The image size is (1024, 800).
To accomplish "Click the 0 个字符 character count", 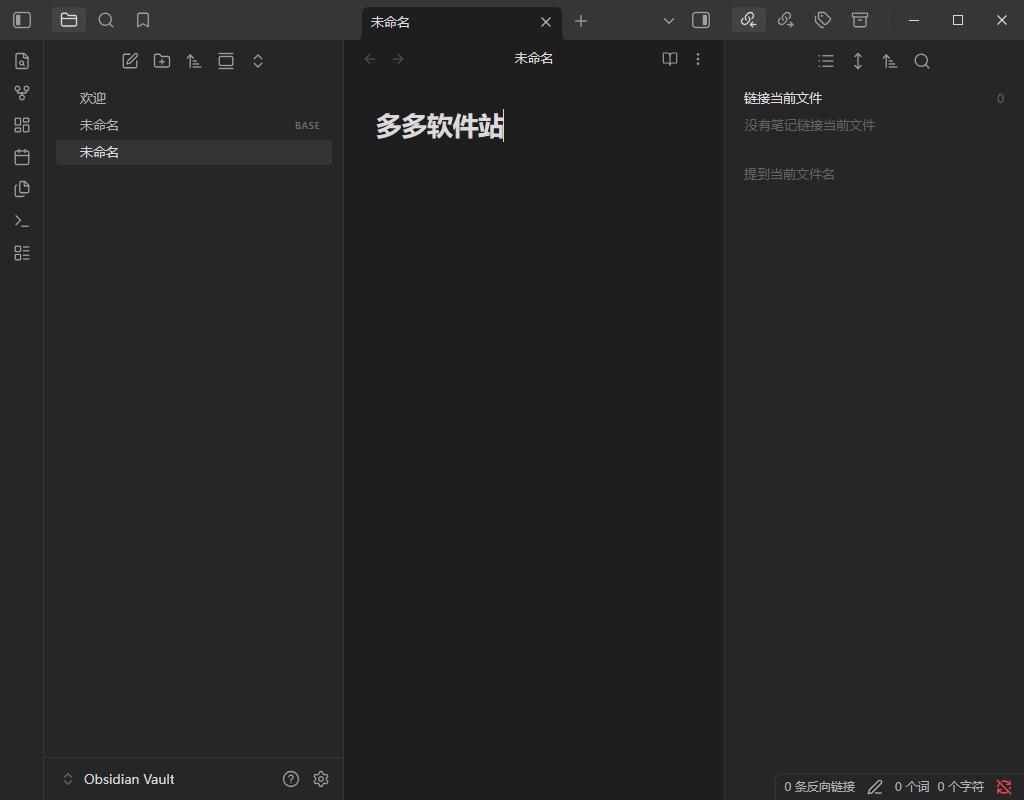I will click(x=960, y=787).
